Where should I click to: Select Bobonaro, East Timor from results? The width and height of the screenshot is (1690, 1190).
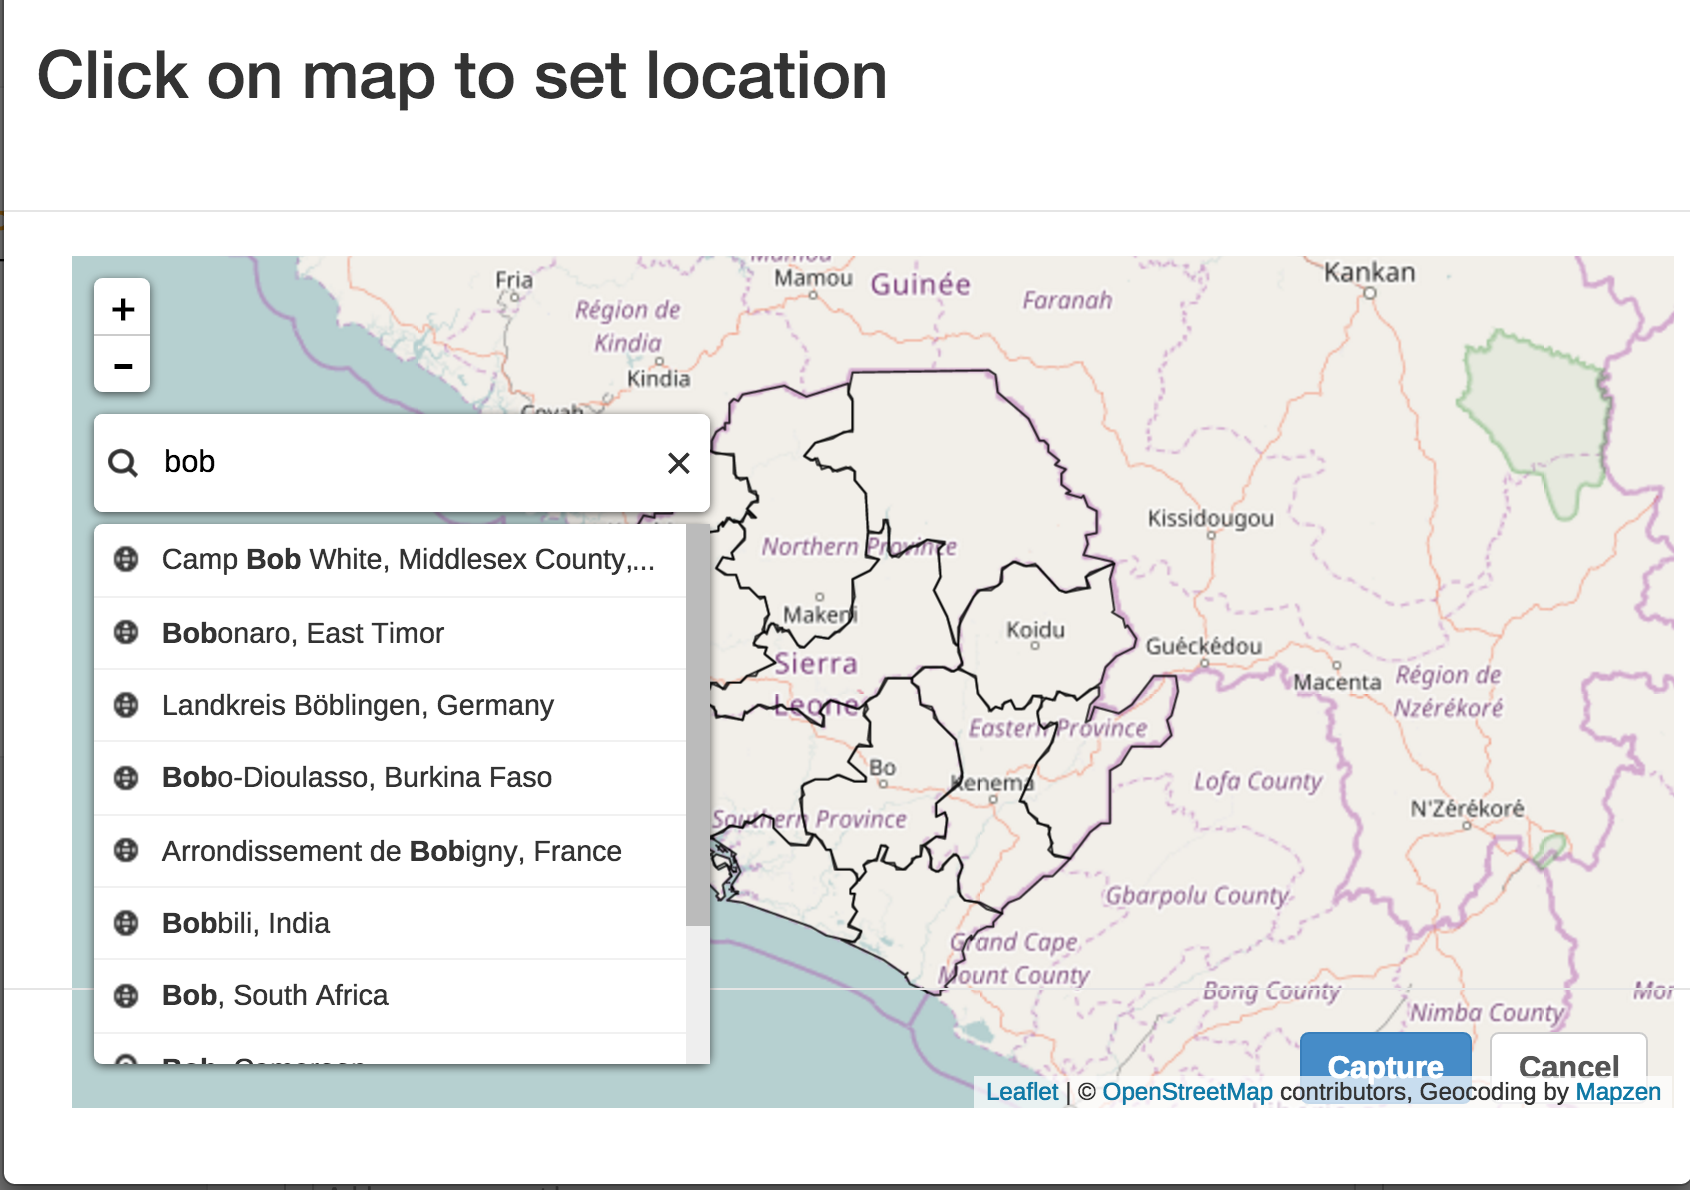pos(302,633)
